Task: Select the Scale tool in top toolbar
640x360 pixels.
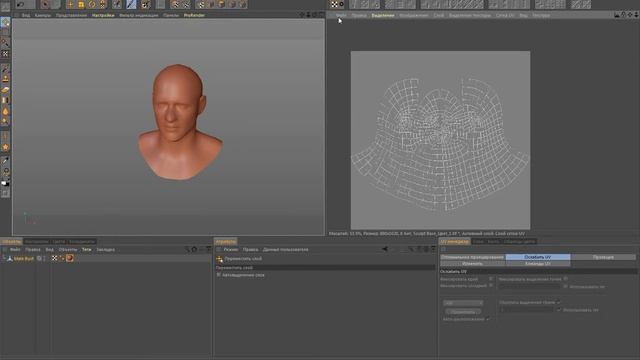Action: pyautogui.click(x=81, y=4)
